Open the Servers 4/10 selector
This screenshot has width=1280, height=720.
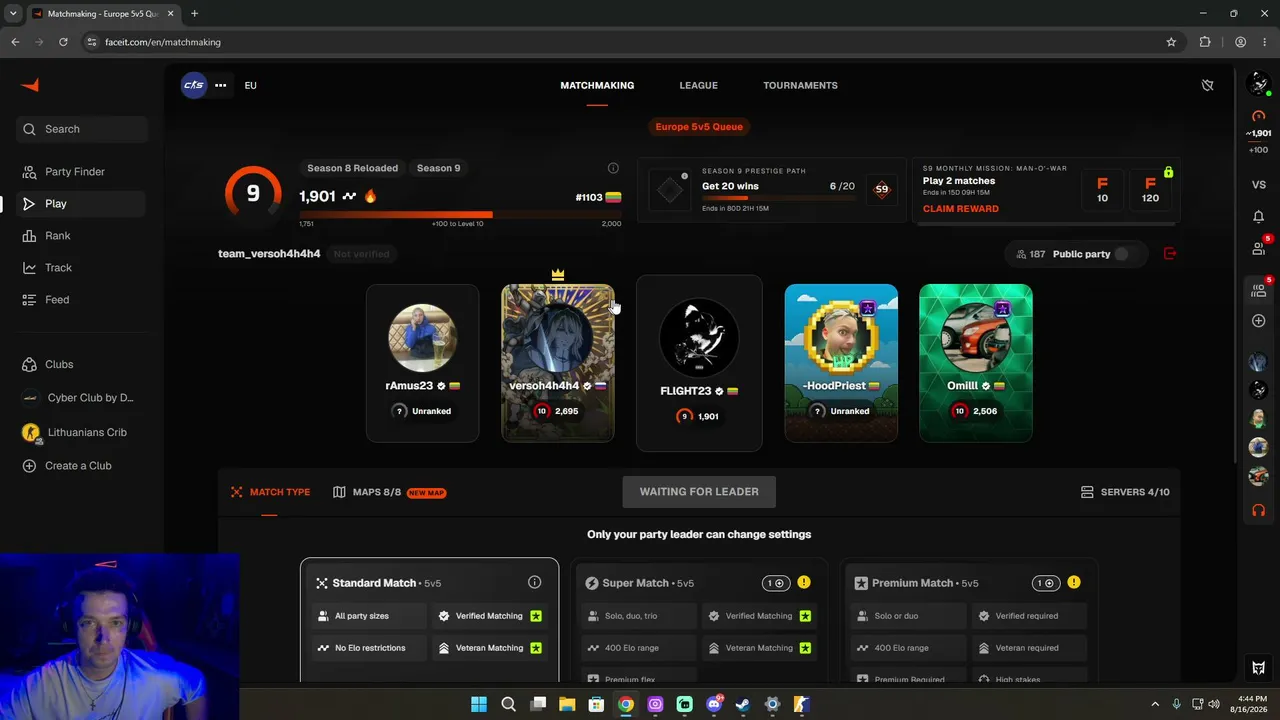1125,492
